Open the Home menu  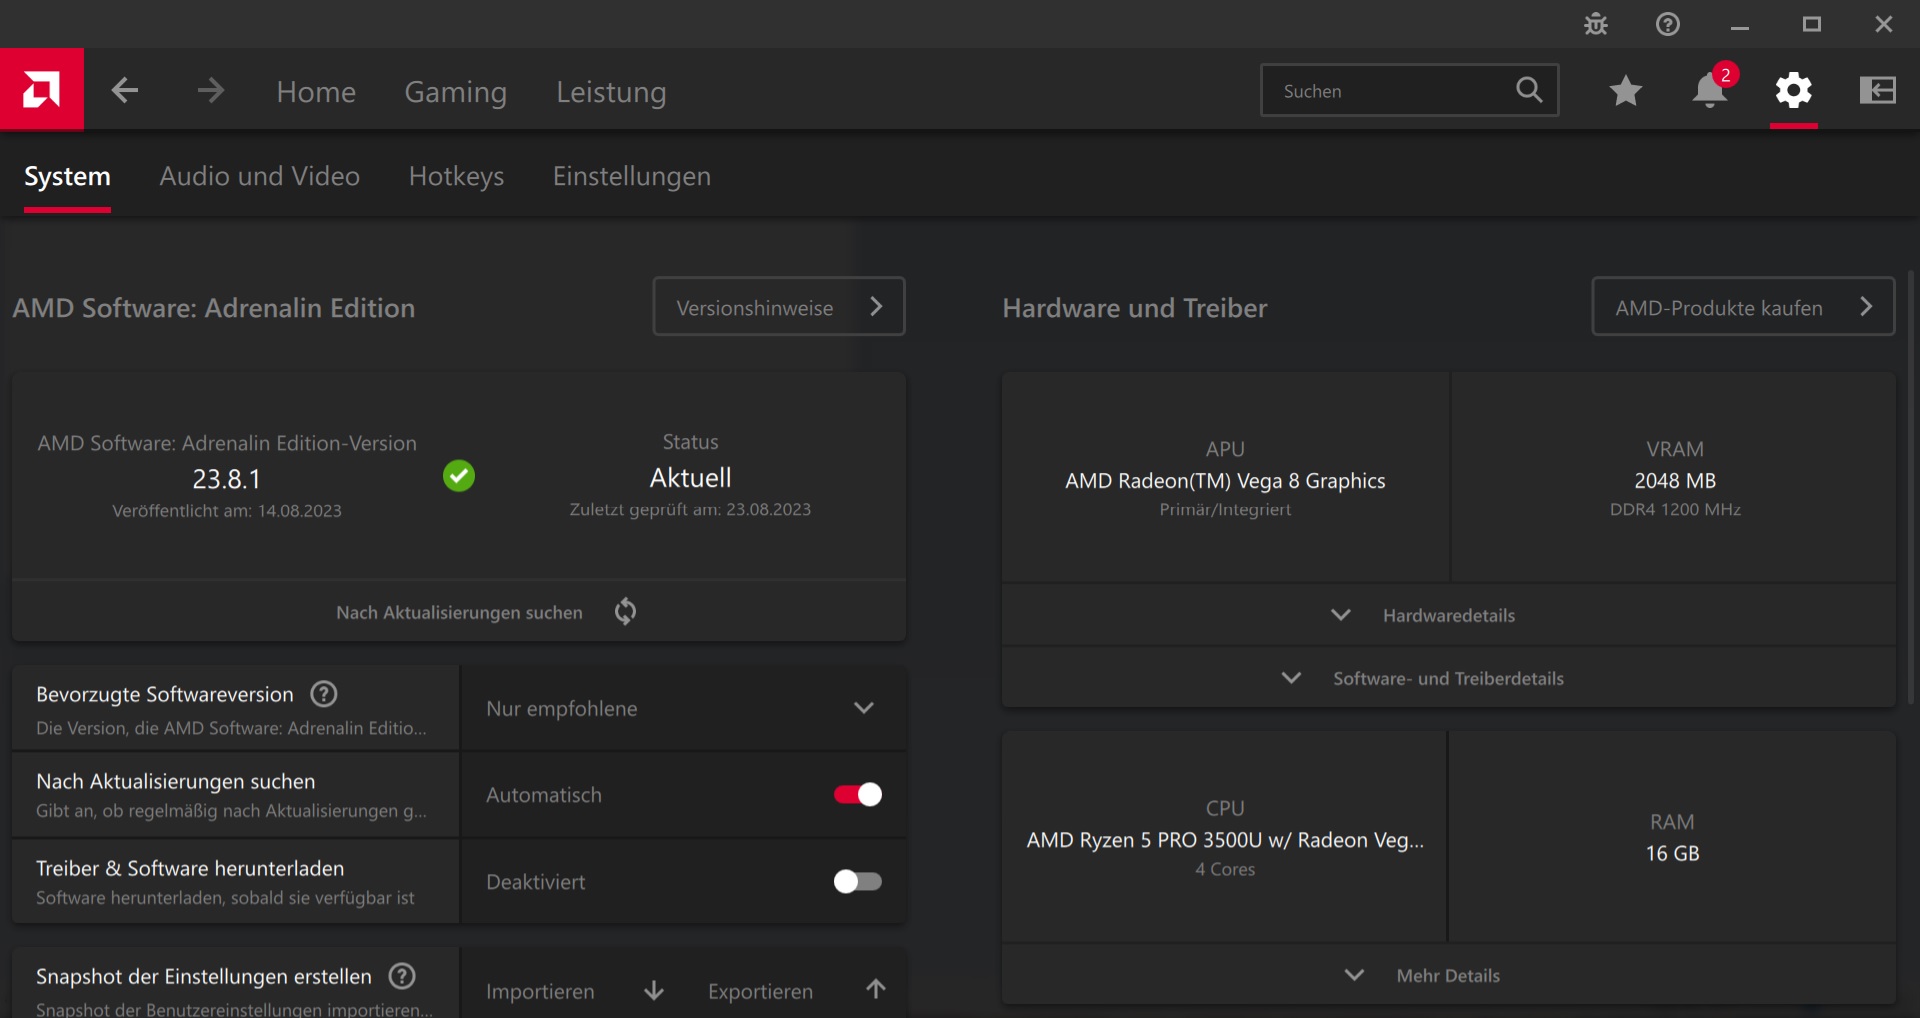[x=316, y=92]
